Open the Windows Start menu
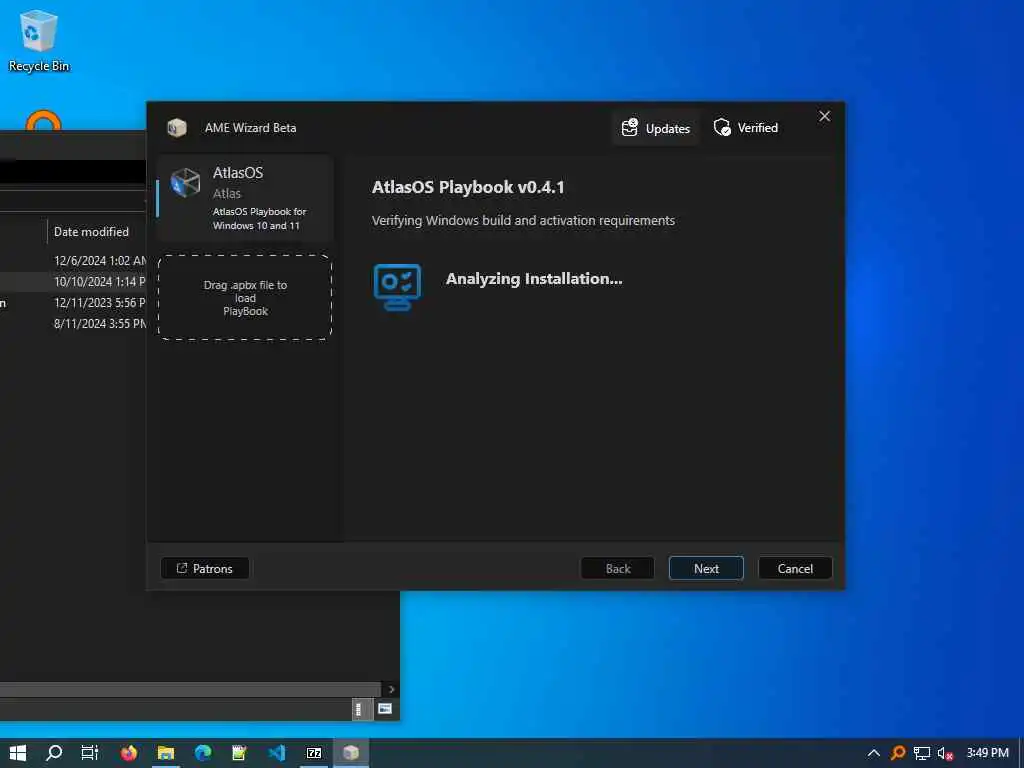 click(18, 753)
